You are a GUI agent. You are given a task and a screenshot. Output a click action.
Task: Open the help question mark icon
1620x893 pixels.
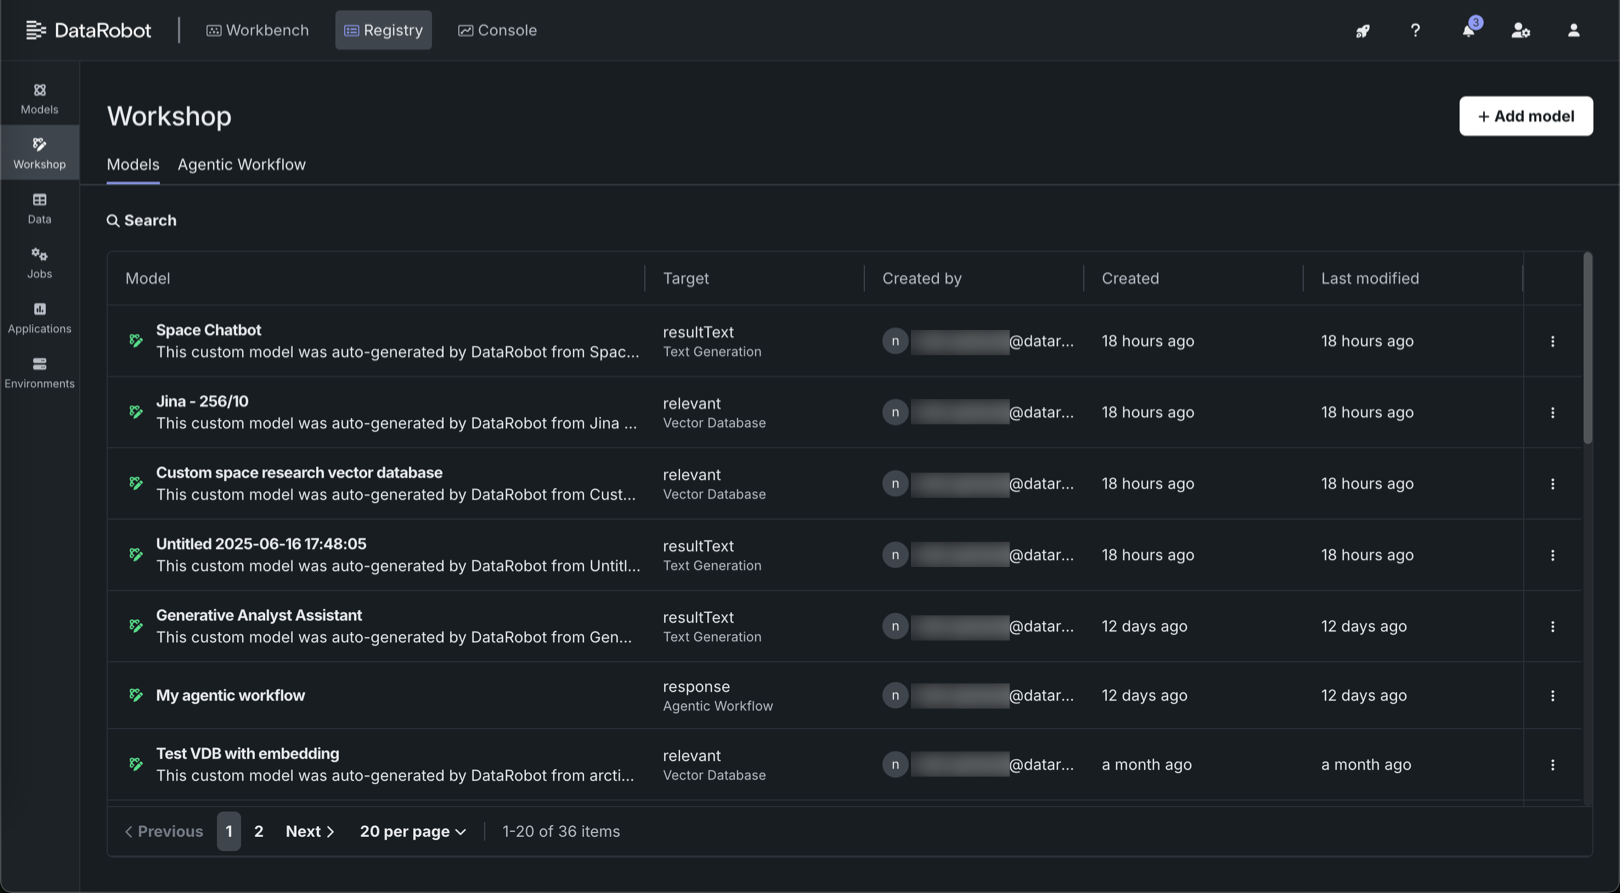[1414, 31]
